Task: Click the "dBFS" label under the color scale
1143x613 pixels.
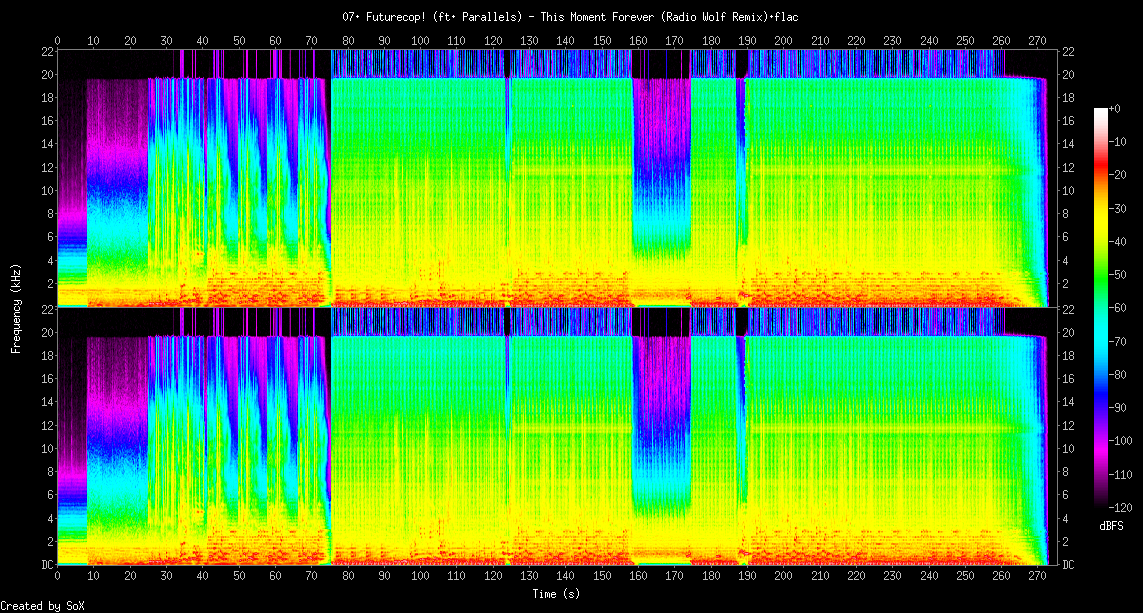Action: coord(1110,525)
